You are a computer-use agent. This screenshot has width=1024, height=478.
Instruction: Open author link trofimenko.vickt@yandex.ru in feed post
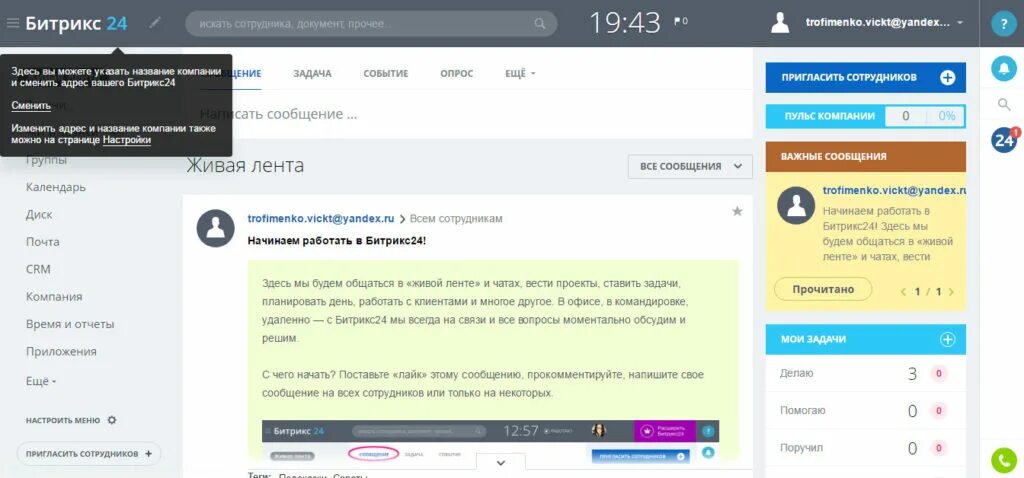click(x=321, y=219)
